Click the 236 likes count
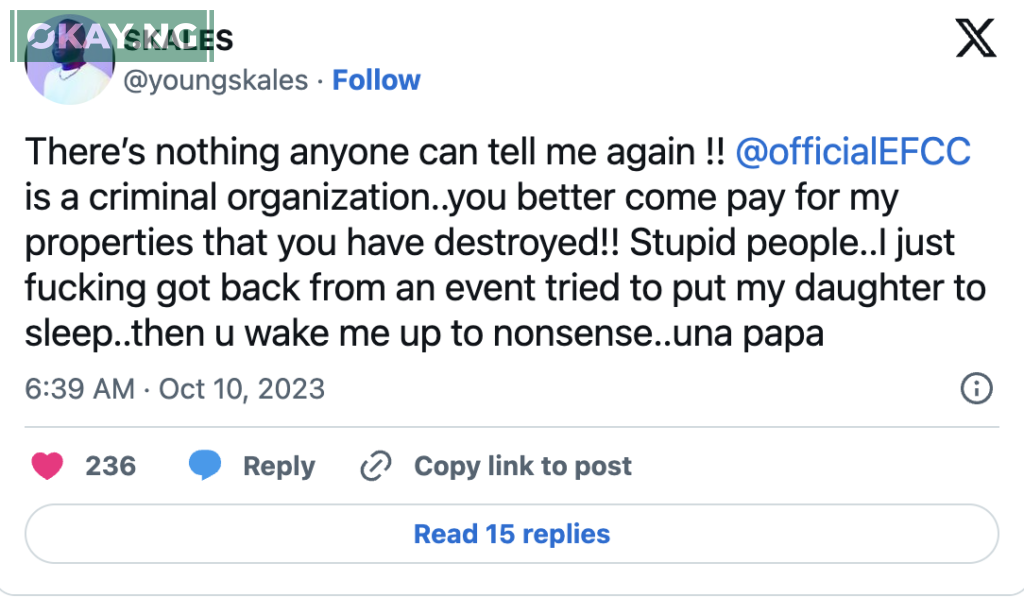1024x597 pixels. (x=110, y=466)
